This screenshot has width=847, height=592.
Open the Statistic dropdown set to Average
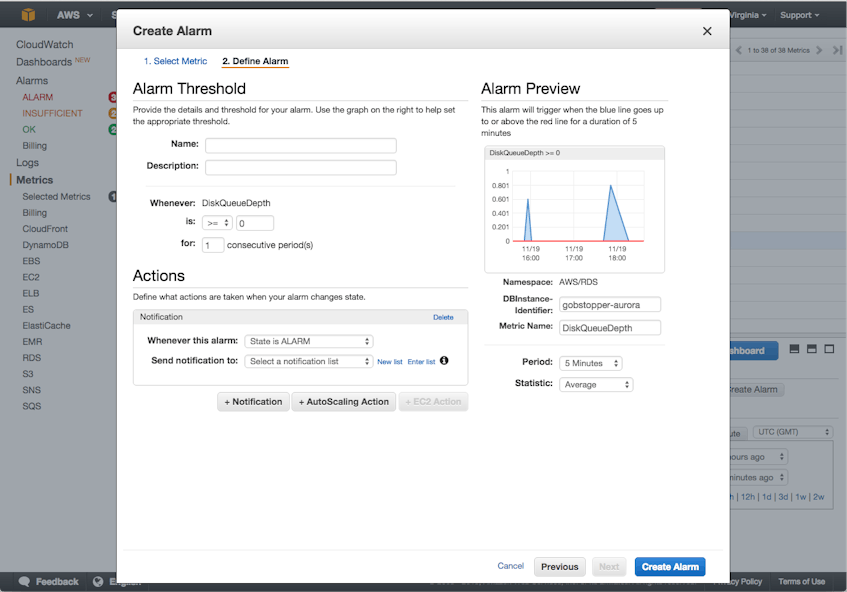click(x=596, y=384)
